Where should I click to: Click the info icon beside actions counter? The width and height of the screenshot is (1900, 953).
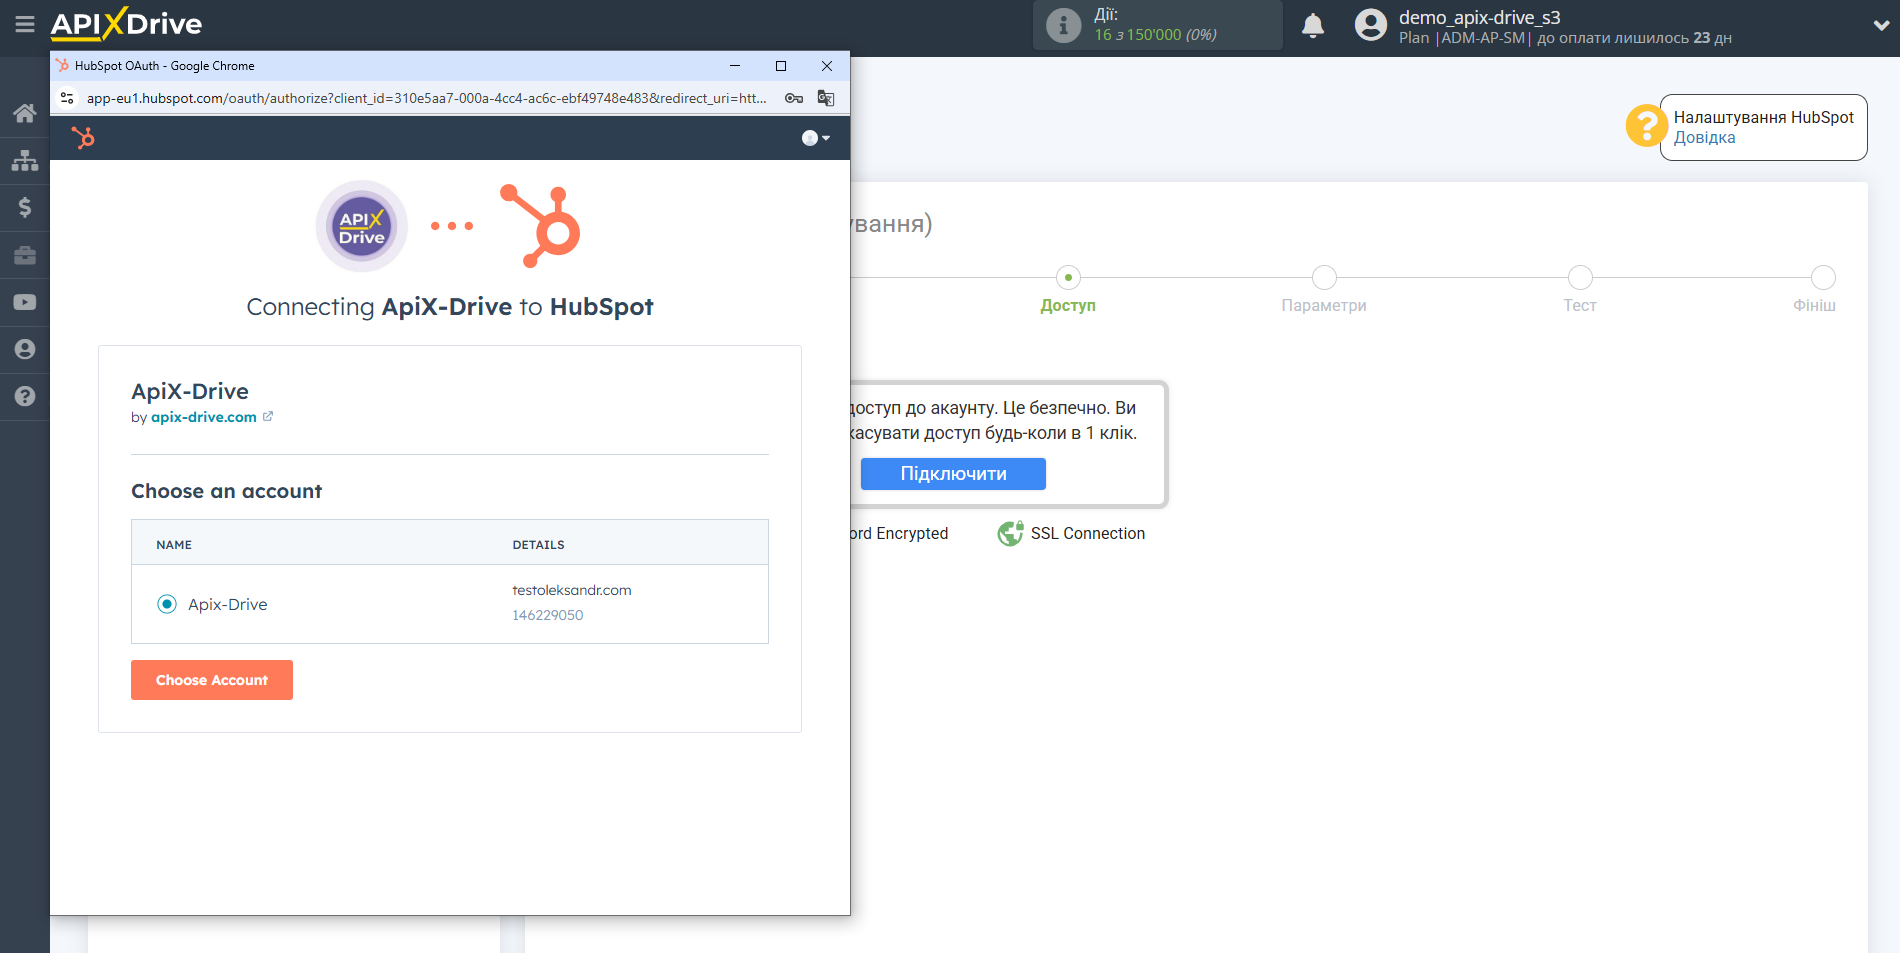1063,25
